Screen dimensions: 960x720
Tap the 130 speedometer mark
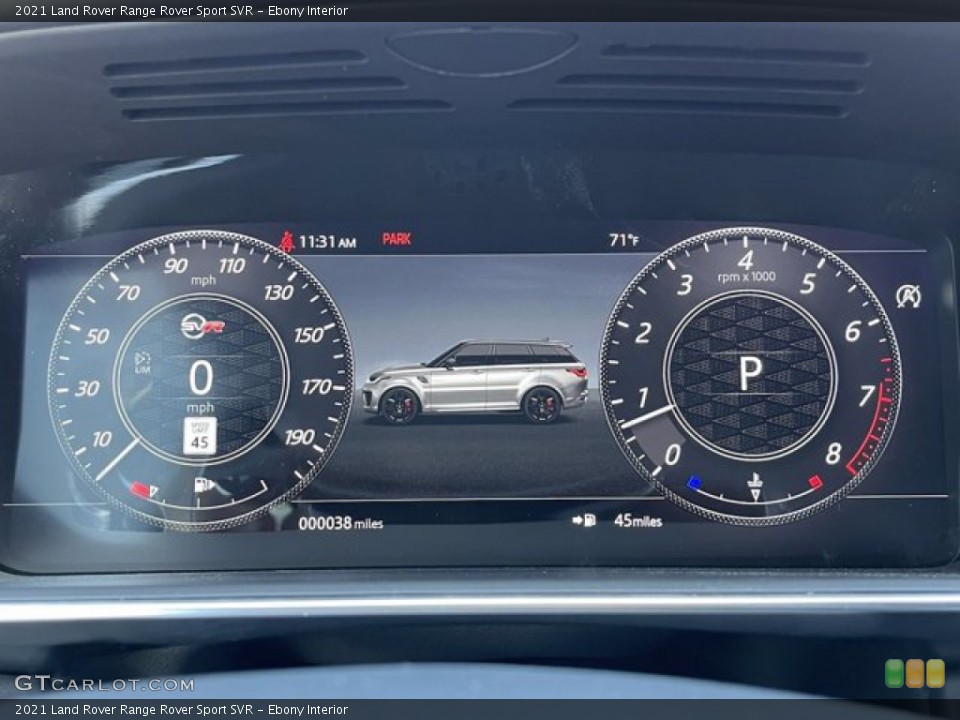[279, 293]
